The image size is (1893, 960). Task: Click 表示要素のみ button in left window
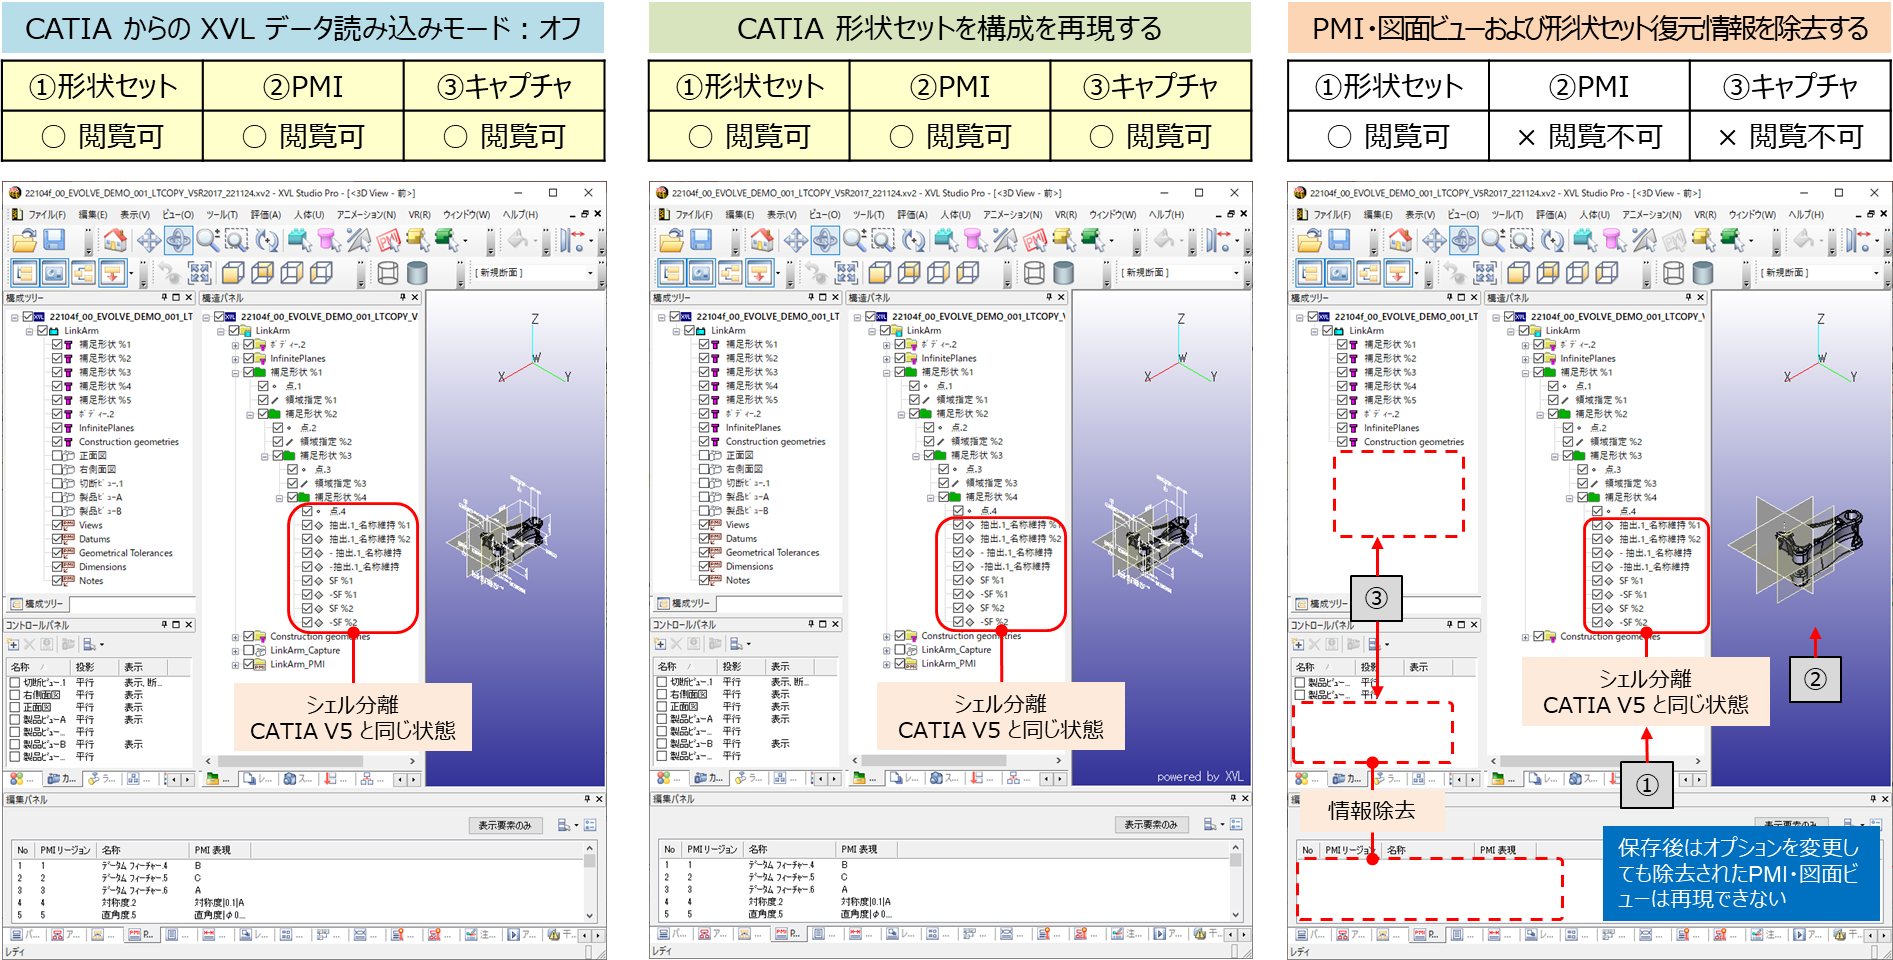coord(505,826)
